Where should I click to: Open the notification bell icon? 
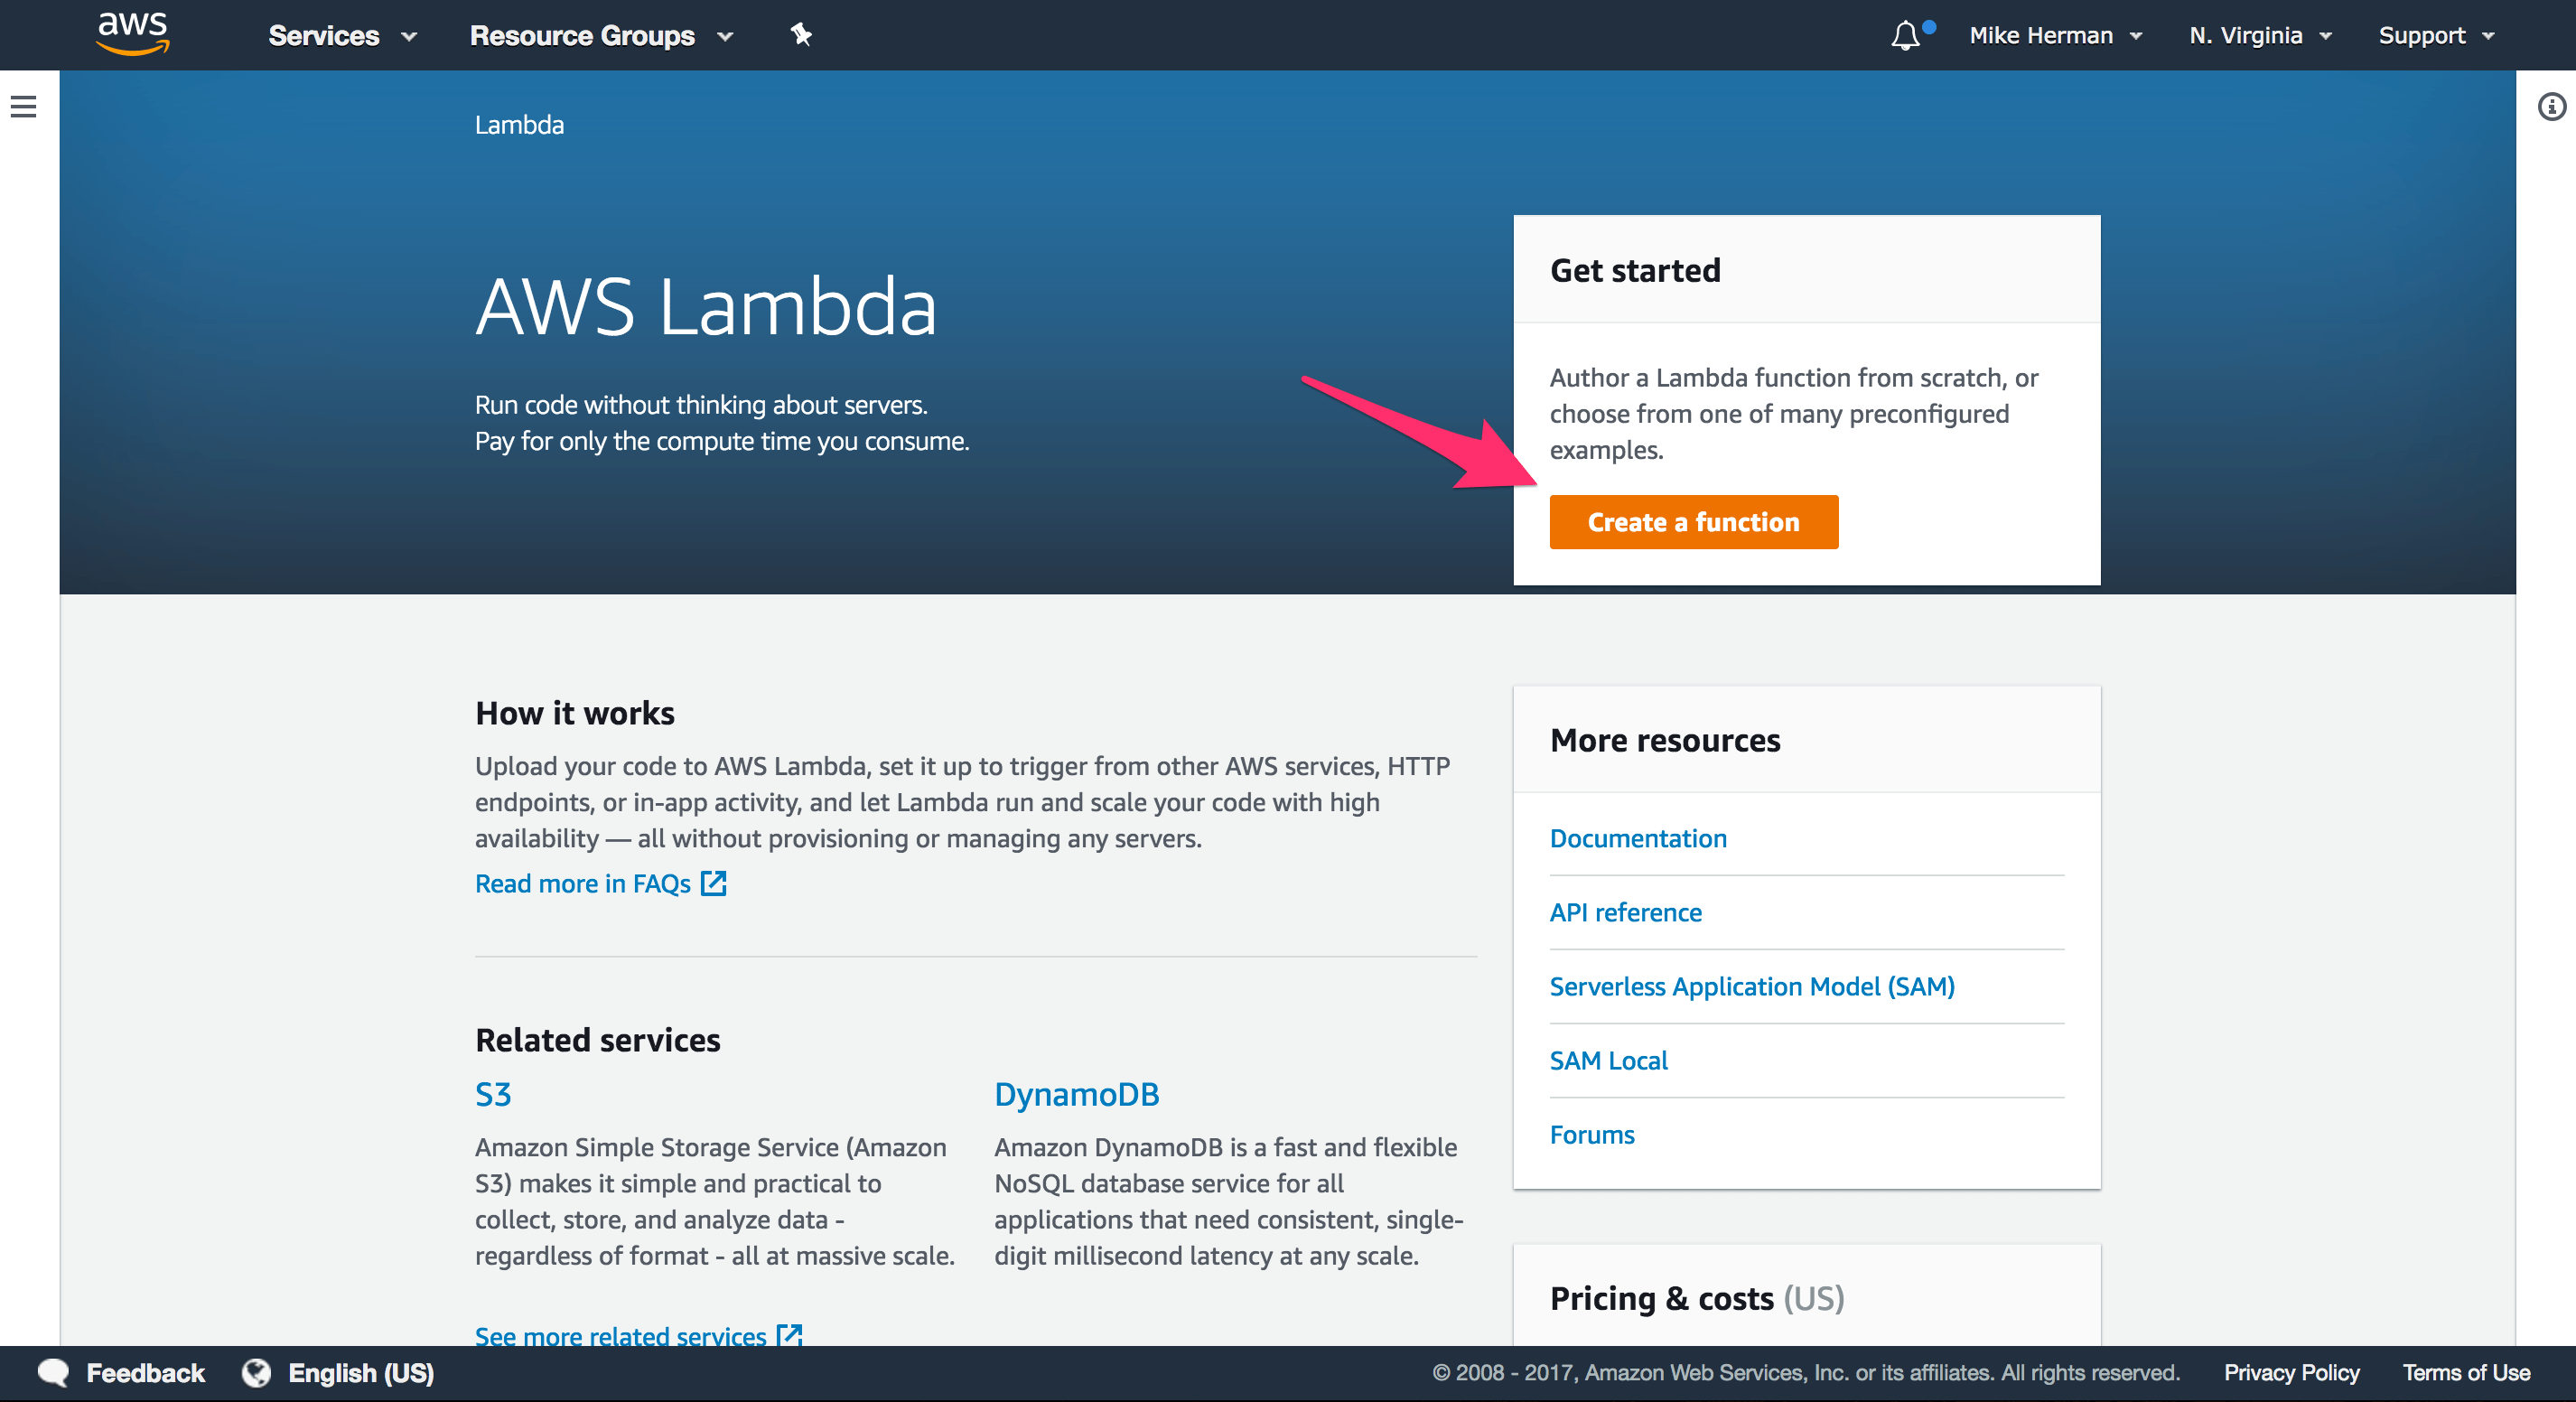[1906, 35]
